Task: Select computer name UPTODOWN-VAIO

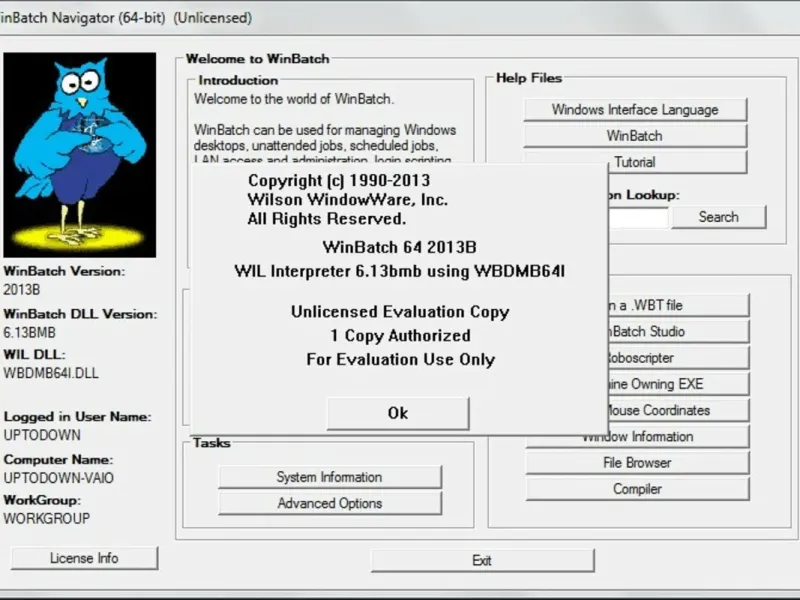Action: 59,478
